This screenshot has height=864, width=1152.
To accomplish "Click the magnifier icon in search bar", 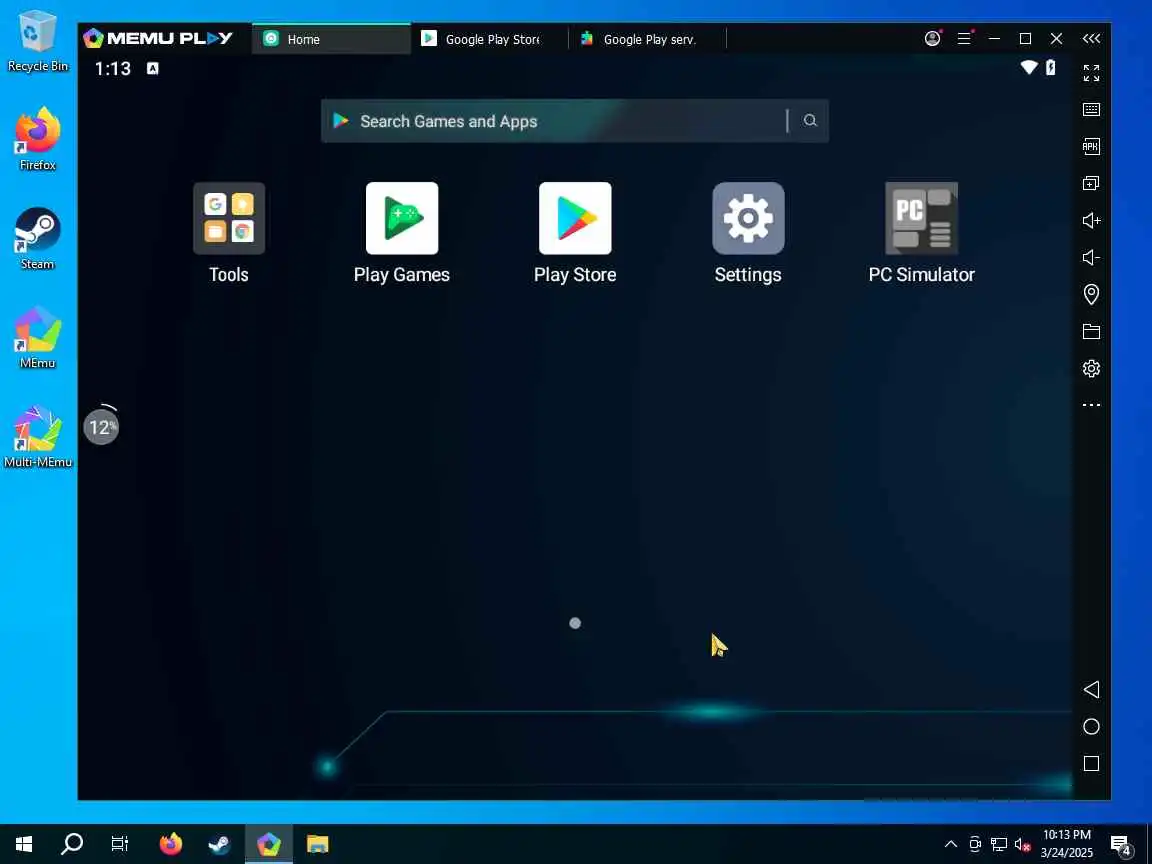I will point(810,120).
